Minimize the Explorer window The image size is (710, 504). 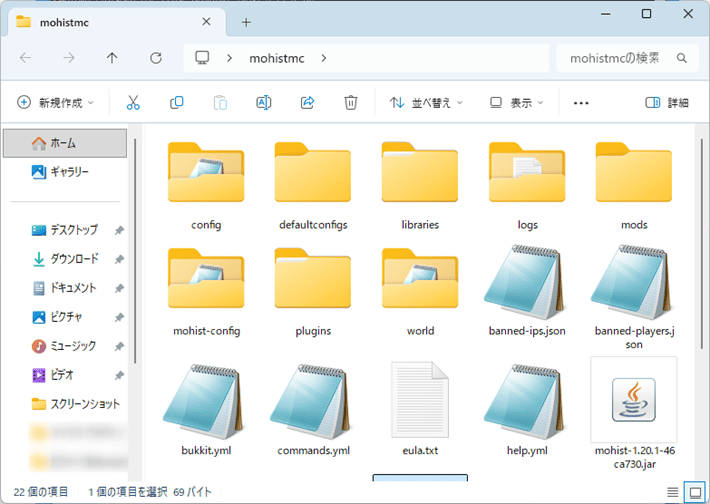[x=605, y=14]
